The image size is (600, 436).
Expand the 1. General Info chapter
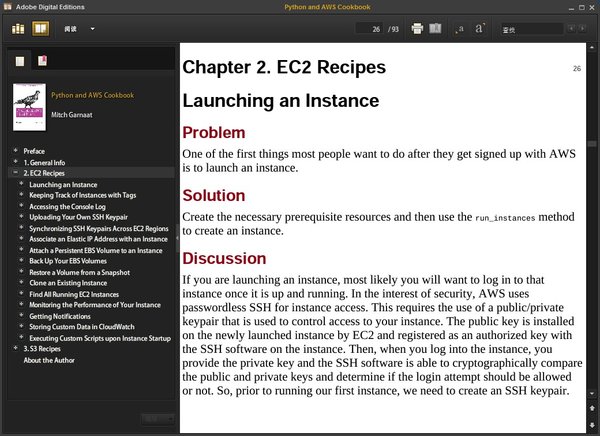click(16, 162)
